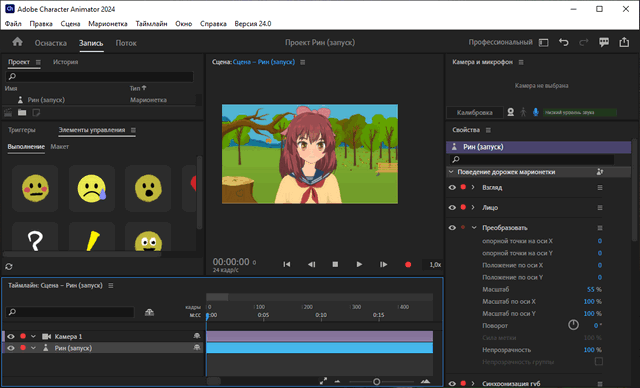
Task: Collapse the Камера 1 track chevron
Action: click(x=33, y=337)
